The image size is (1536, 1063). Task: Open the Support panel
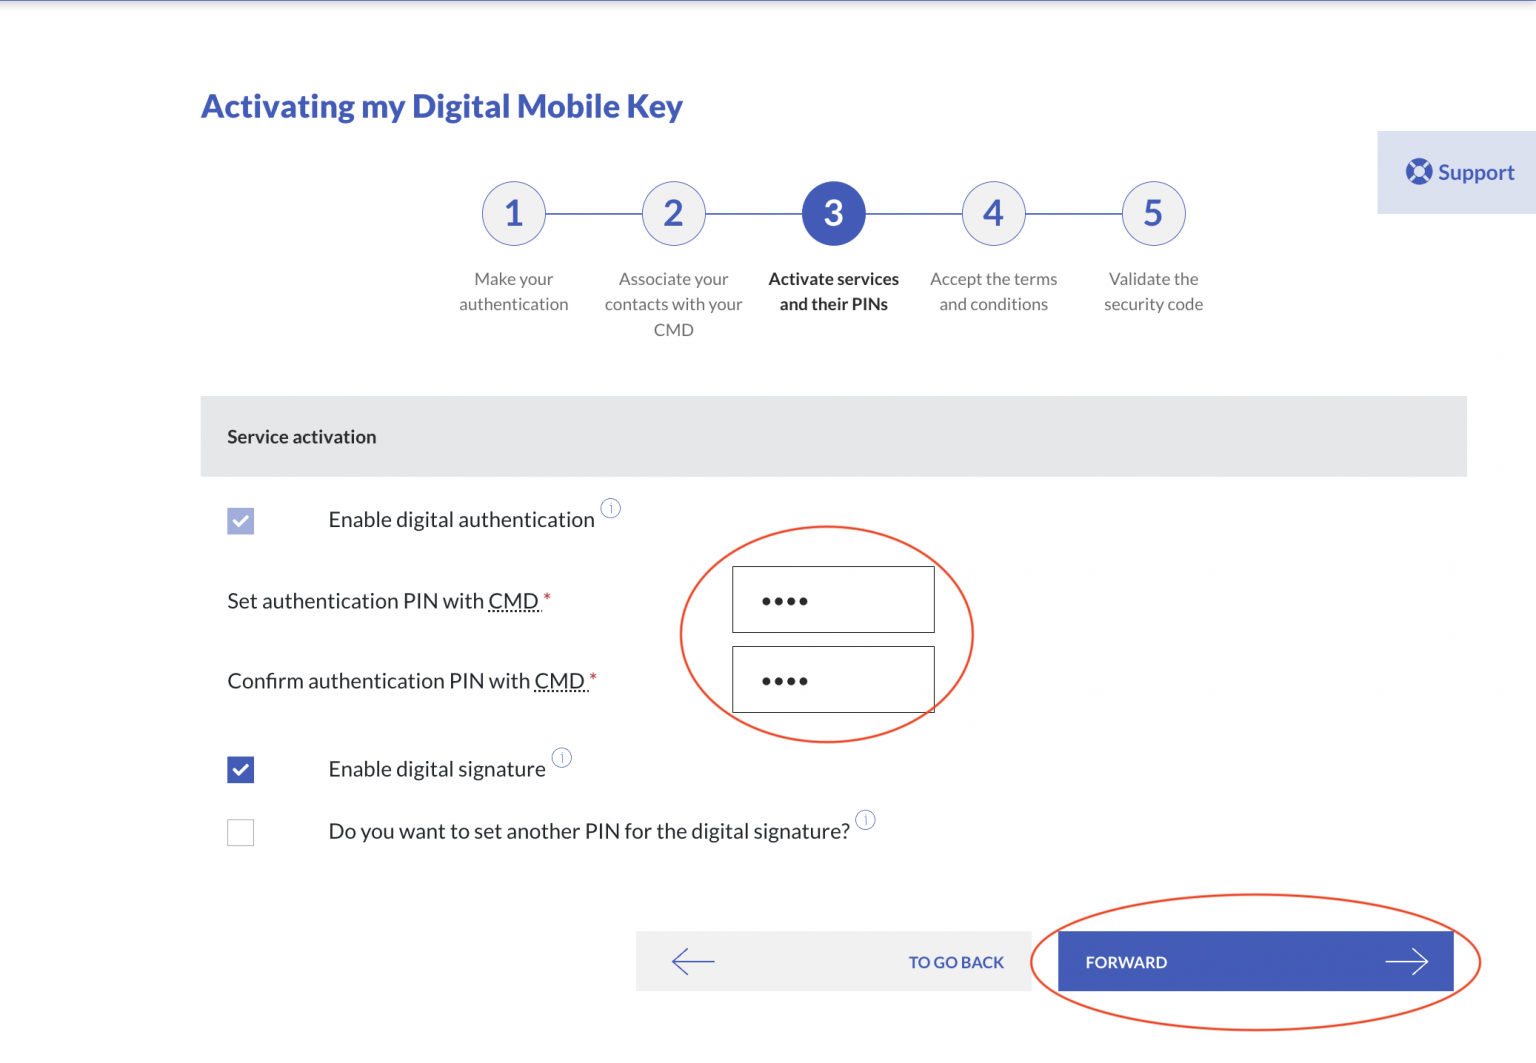[1458, 172]
